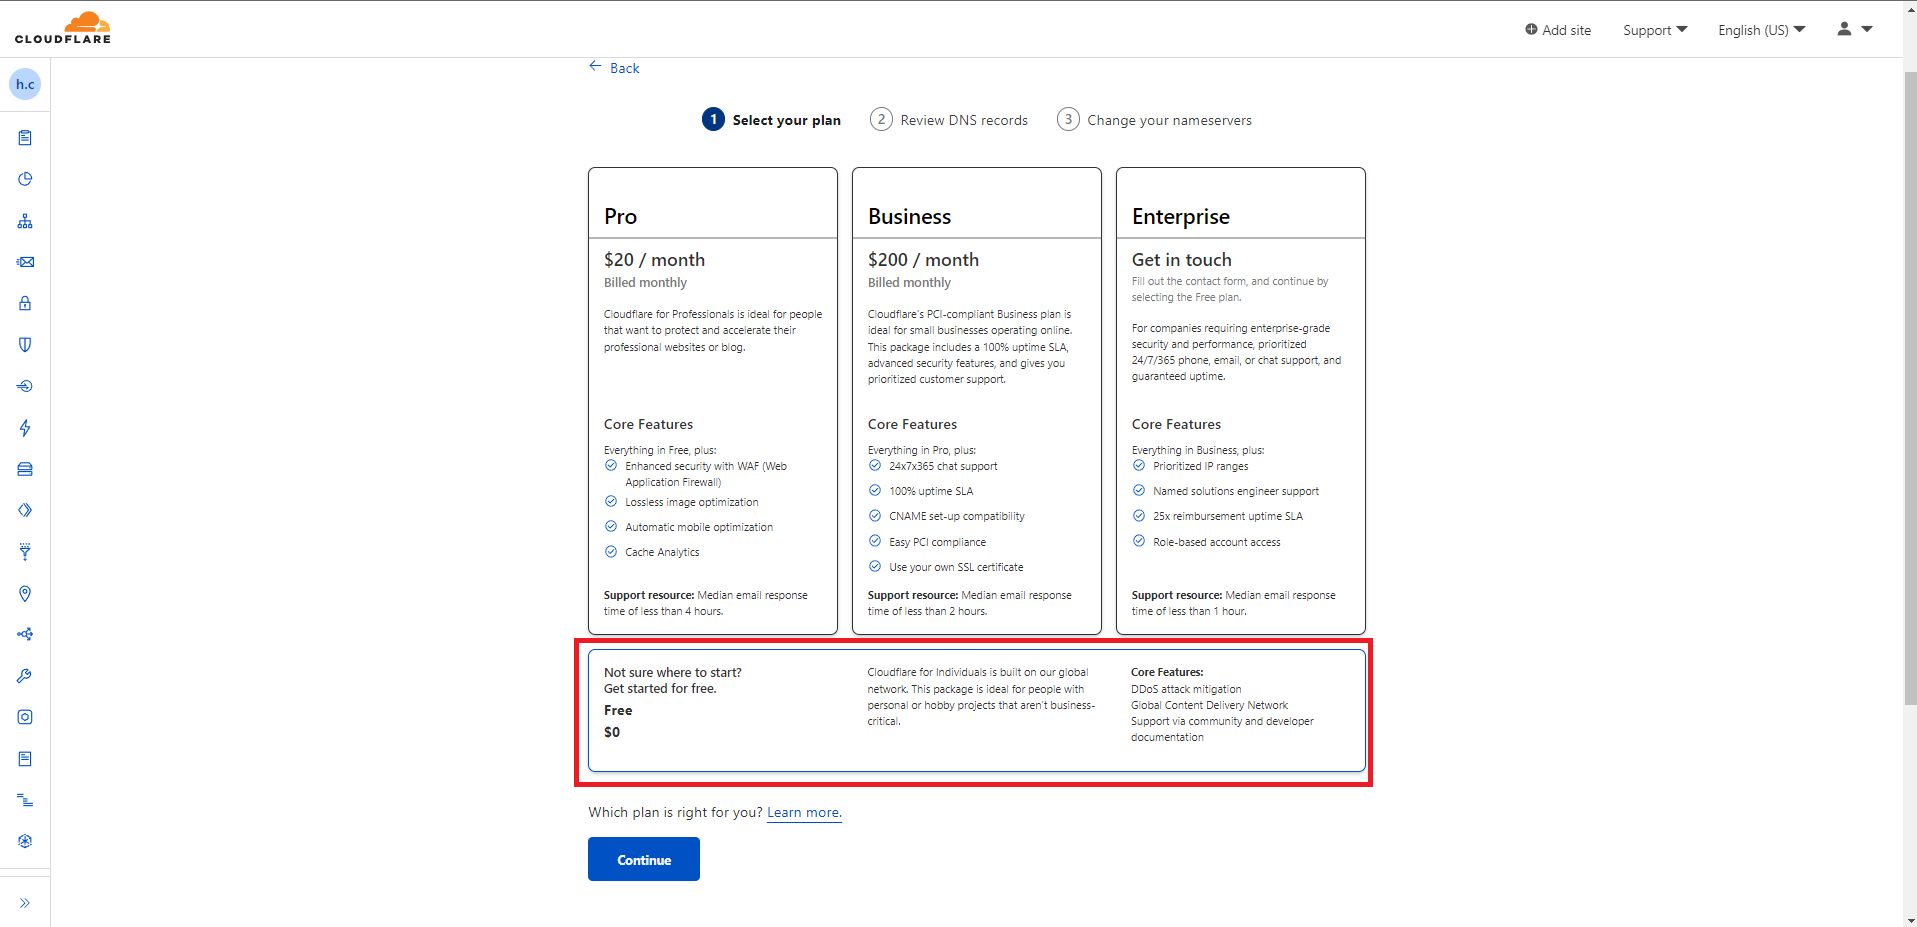Open the English (US) language dropdown
This screenshot has width=1917, height=927.
pos(1762,30)
